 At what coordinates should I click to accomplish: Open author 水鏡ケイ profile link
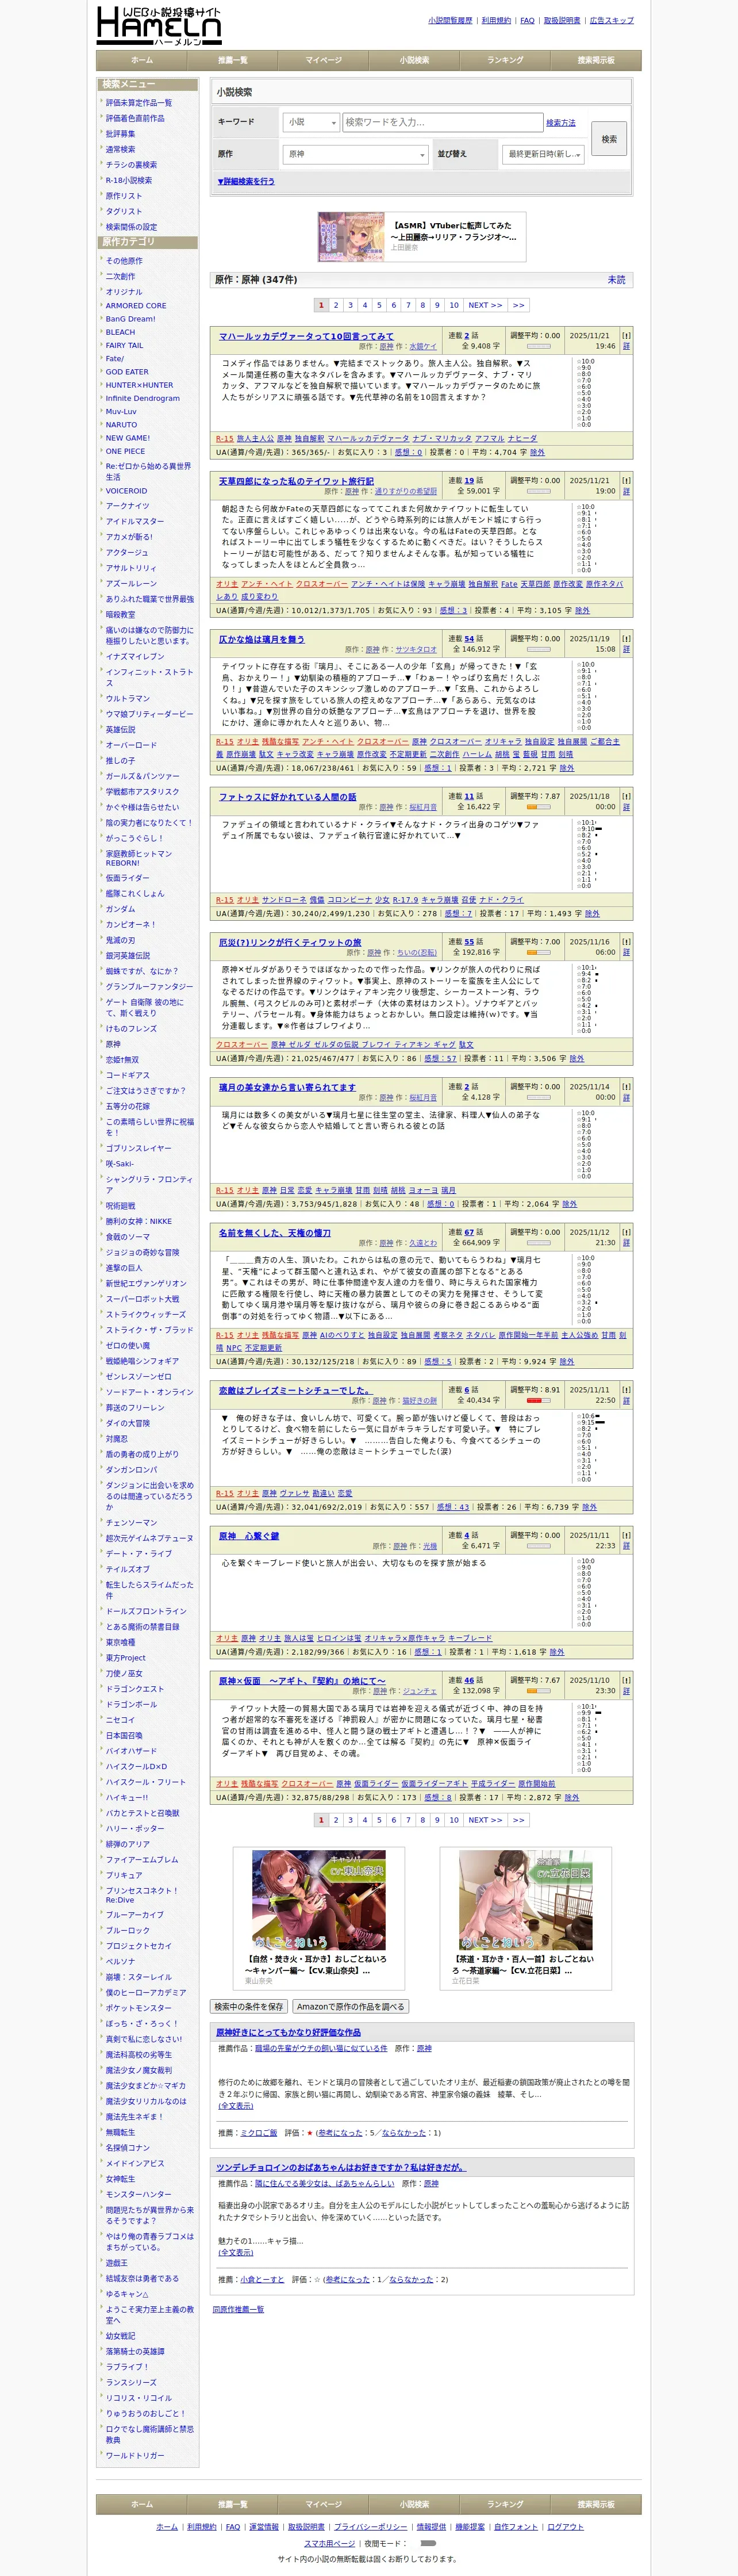pyautogui.click(x=423, y=347)
